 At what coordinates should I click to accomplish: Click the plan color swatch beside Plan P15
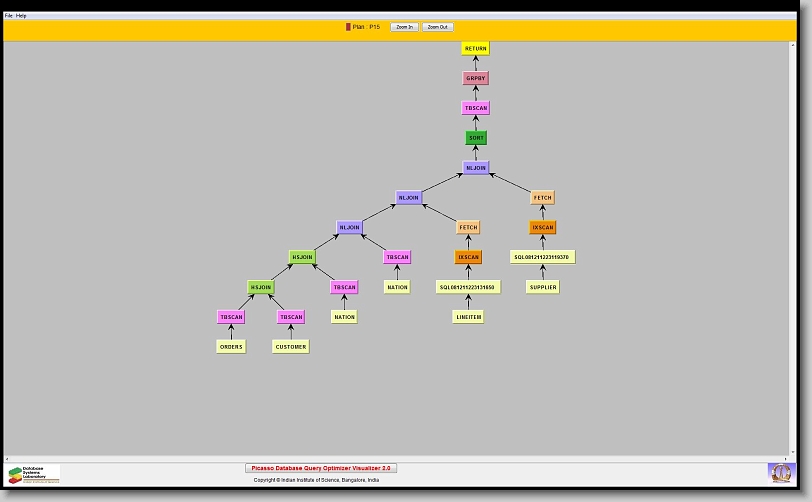coord(348,27)
